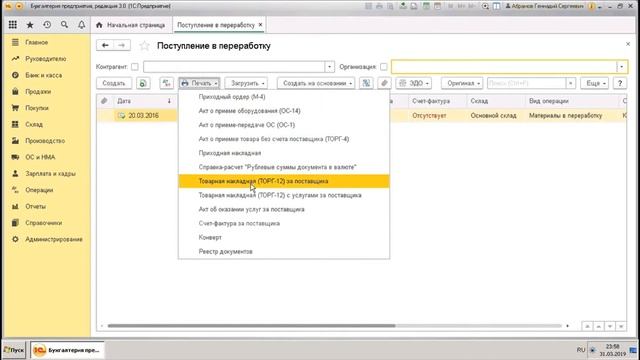The width and height of the screenshot is (640, 360).
Task: Click the Создать button
Action: click(x=114, y=83)
